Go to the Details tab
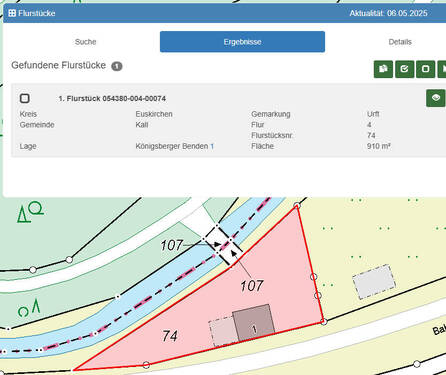 (400, 42)
